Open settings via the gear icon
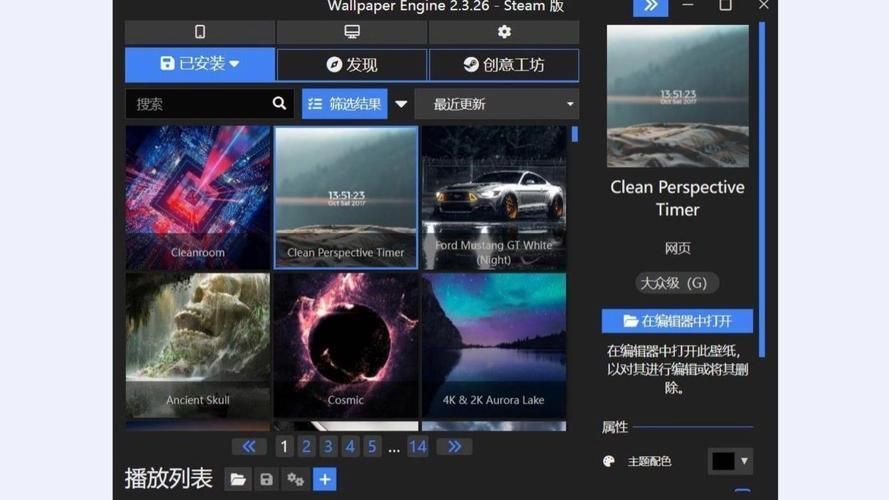The image size is (889, 500). 504,32
